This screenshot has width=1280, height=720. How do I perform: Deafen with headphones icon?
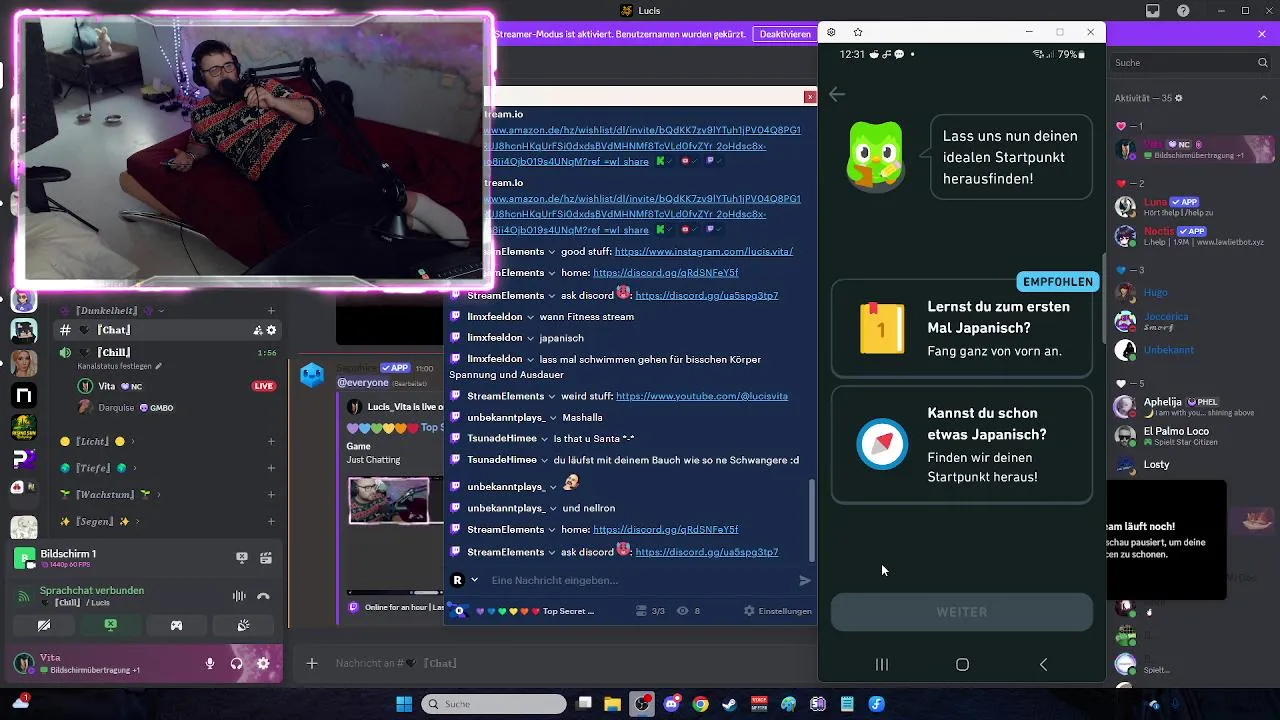point(237,663)
